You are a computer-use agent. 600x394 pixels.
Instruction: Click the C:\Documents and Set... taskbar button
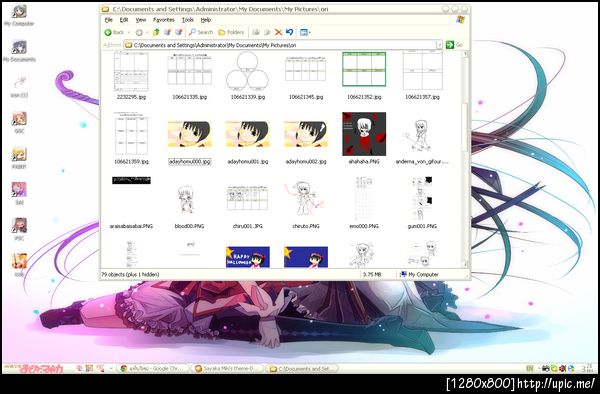(x=302, y=368)
